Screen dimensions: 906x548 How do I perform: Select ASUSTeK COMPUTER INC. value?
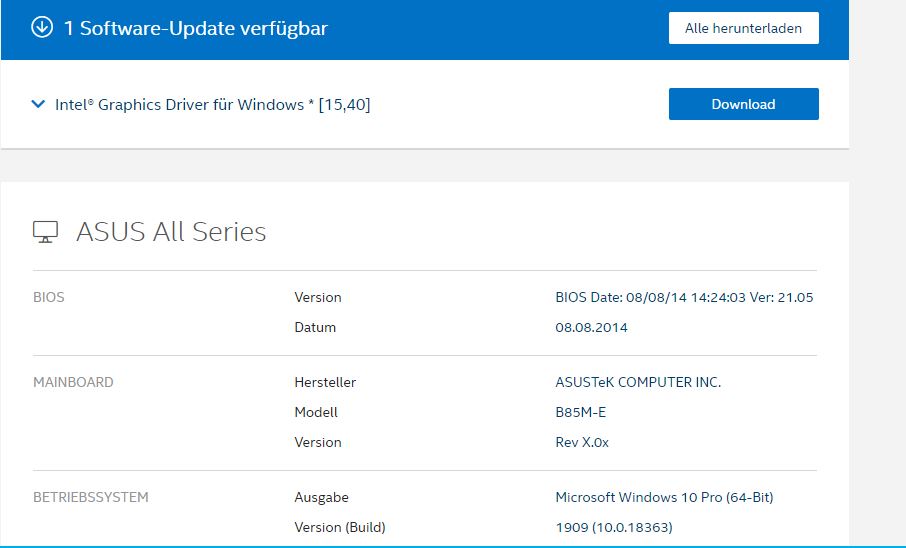(x=638, y=382)
